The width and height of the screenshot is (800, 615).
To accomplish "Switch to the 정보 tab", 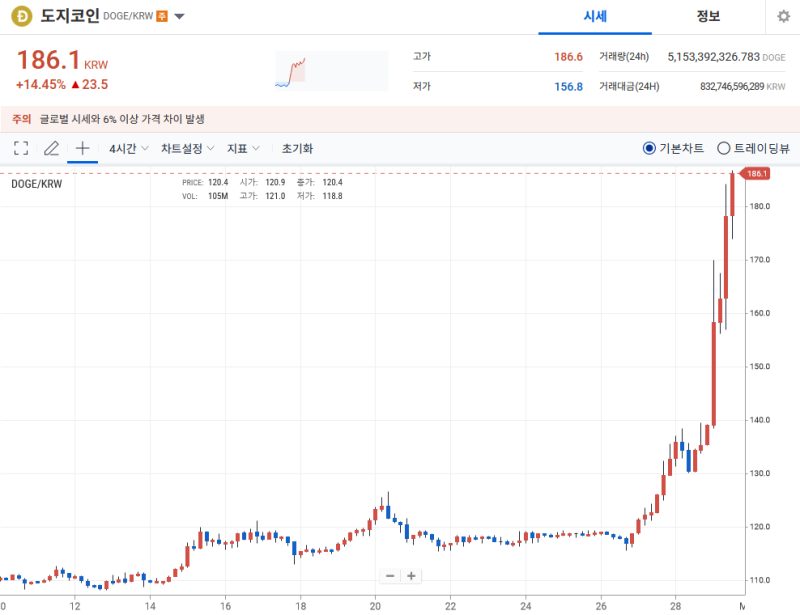I will tap(708, 17).
